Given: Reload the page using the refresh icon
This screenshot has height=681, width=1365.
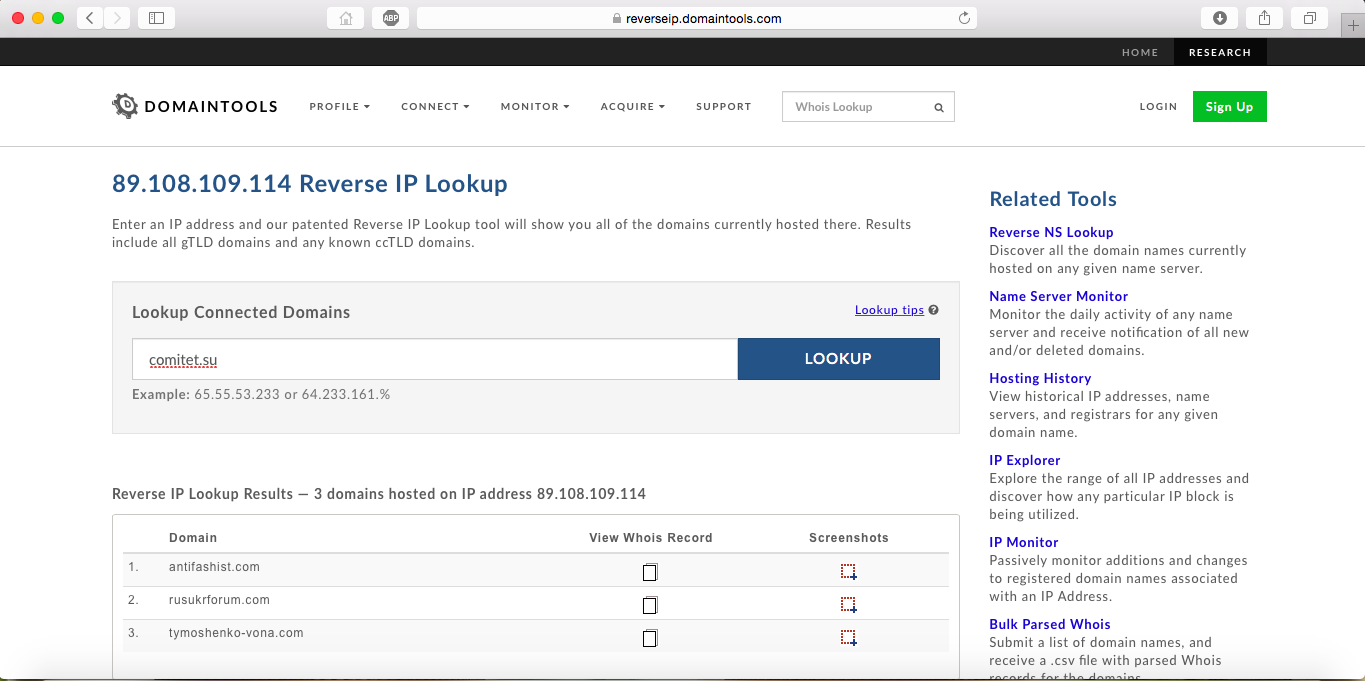Looking at the screenshot, I should pos(964,18).
